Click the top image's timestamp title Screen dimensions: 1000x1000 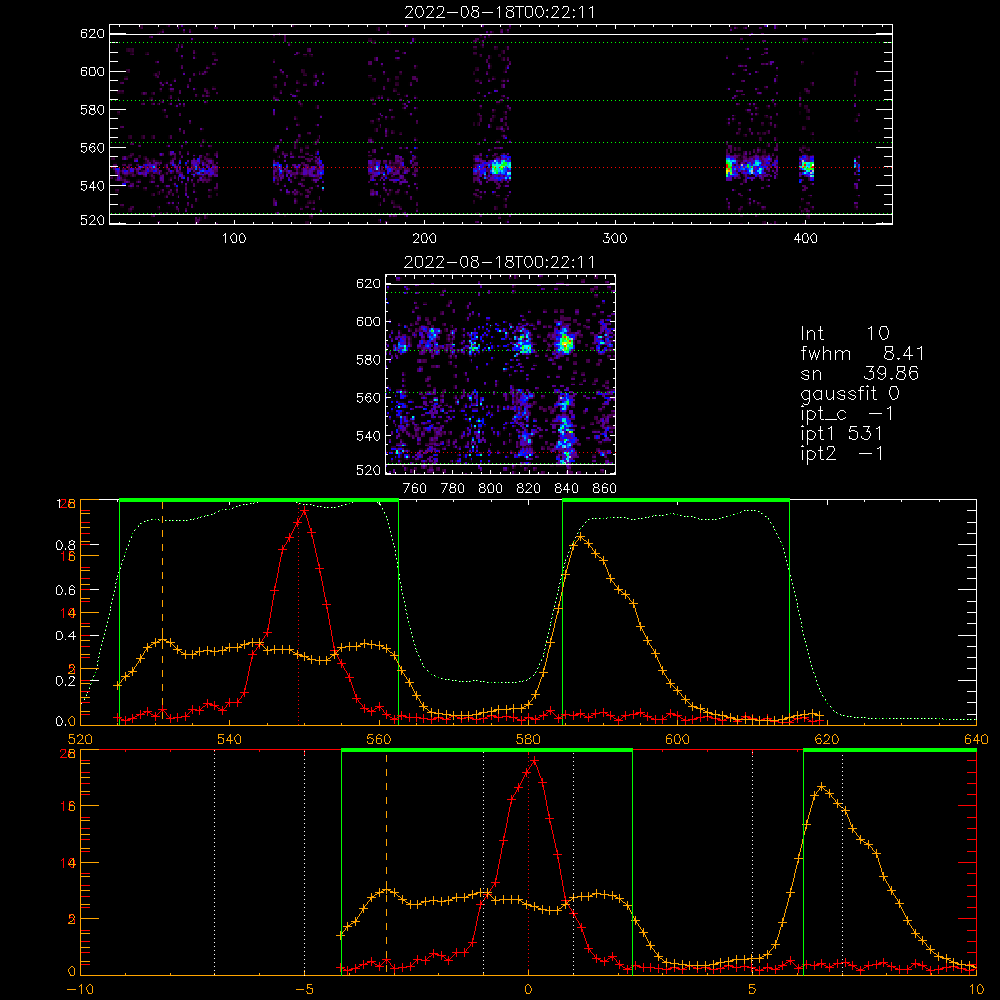[500, 12]
